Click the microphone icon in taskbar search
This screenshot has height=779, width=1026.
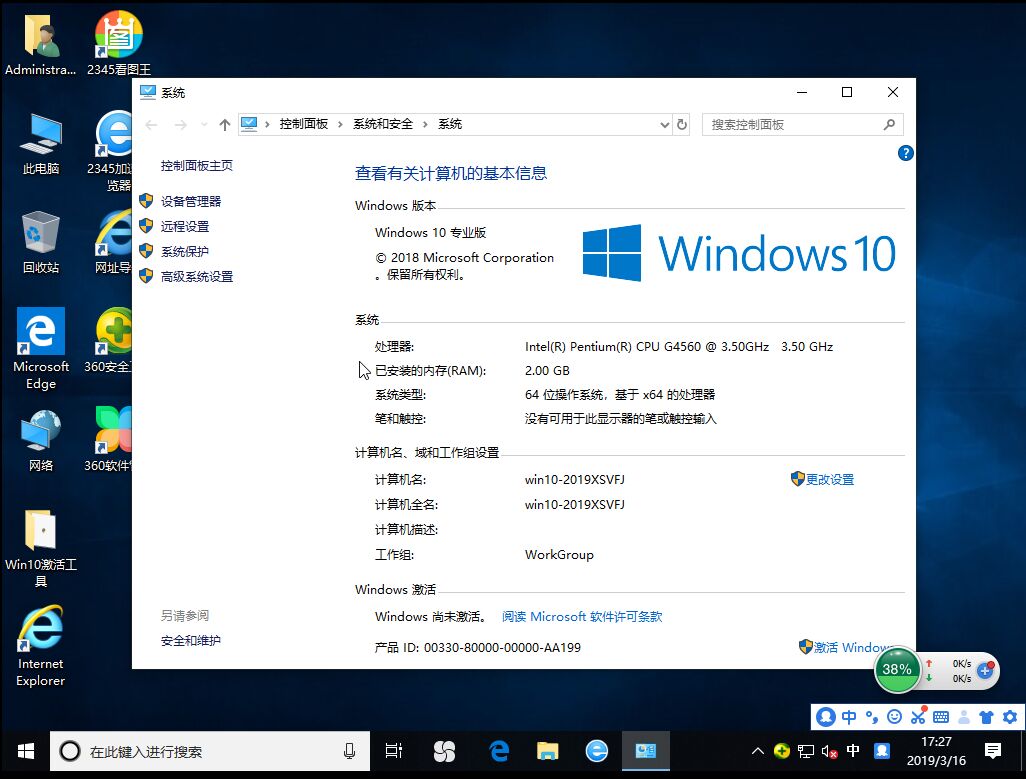(349, 752)
